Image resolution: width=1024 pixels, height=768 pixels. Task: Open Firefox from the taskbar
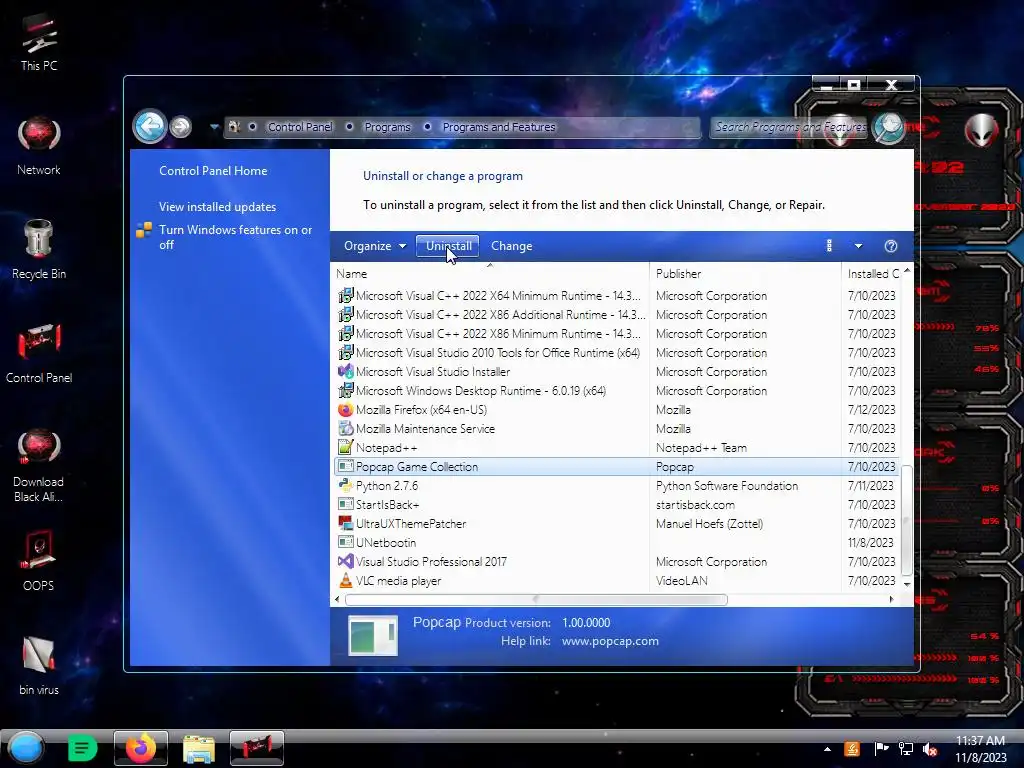(x=140, y=748)
